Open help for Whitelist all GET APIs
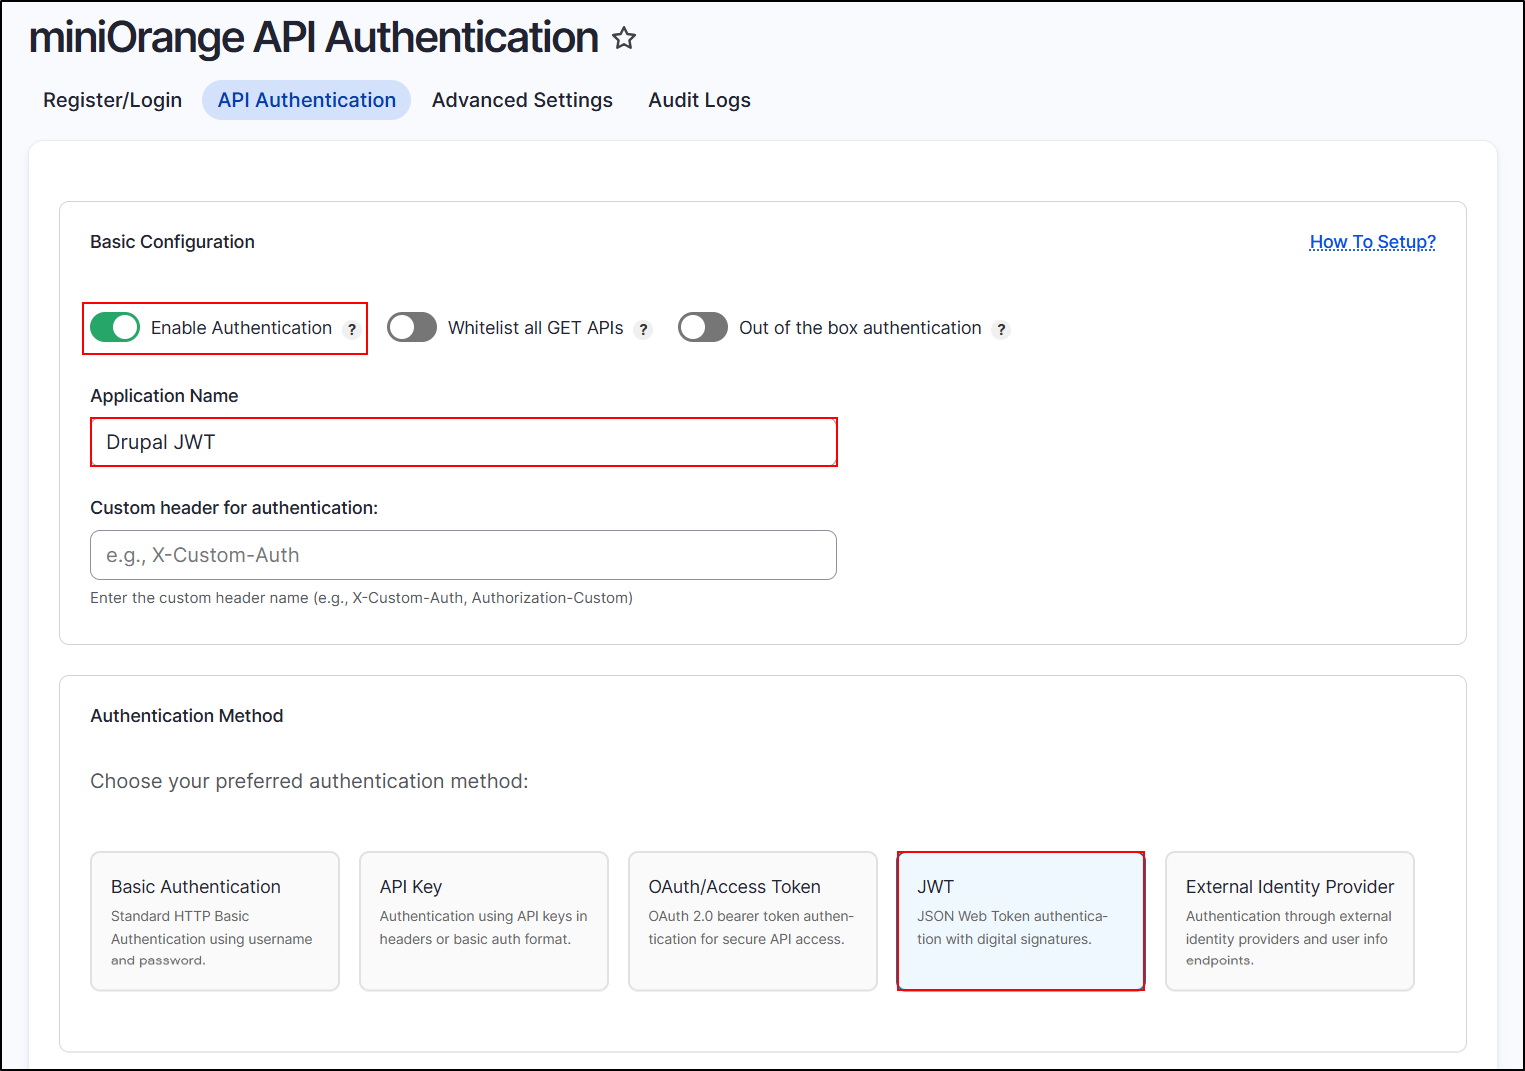Viewport: 1525px width, 1071px height. coord(643,328)
